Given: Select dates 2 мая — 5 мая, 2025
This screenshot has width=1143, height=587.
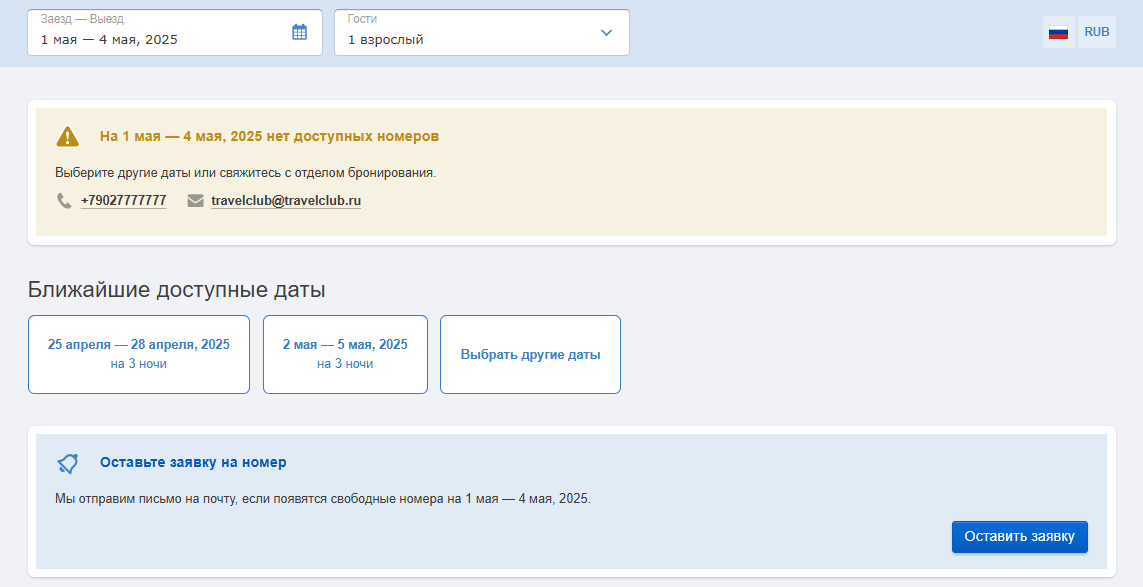Looking at the screenshot, I should pos(345,354).
